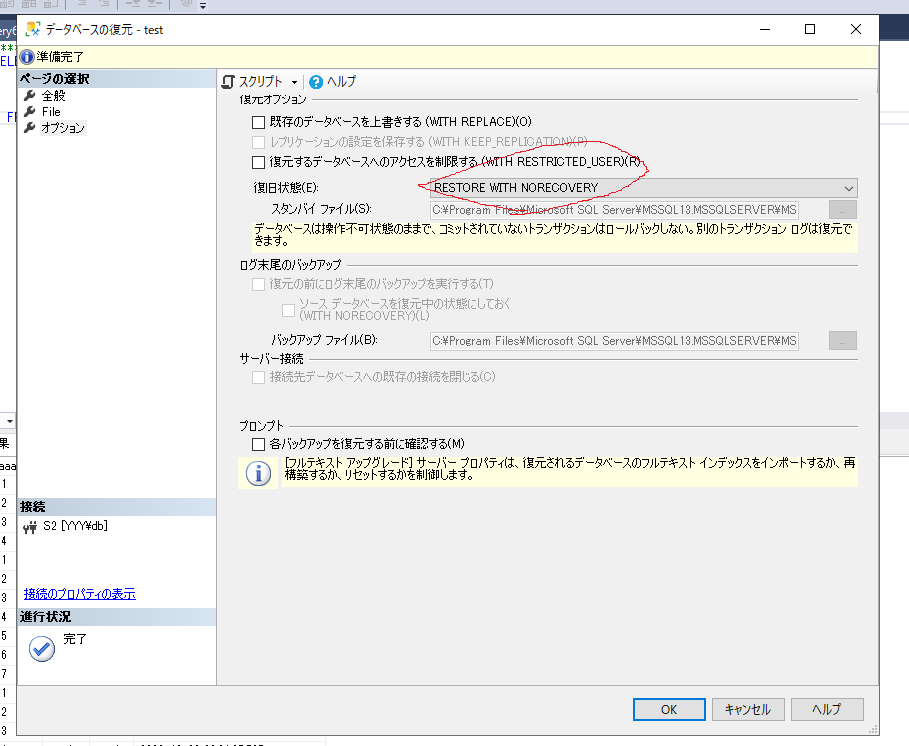Open the 接続のプロパティの表示 link
The height and width of the screenshot is (746, 909).
(x=79, y=594)
